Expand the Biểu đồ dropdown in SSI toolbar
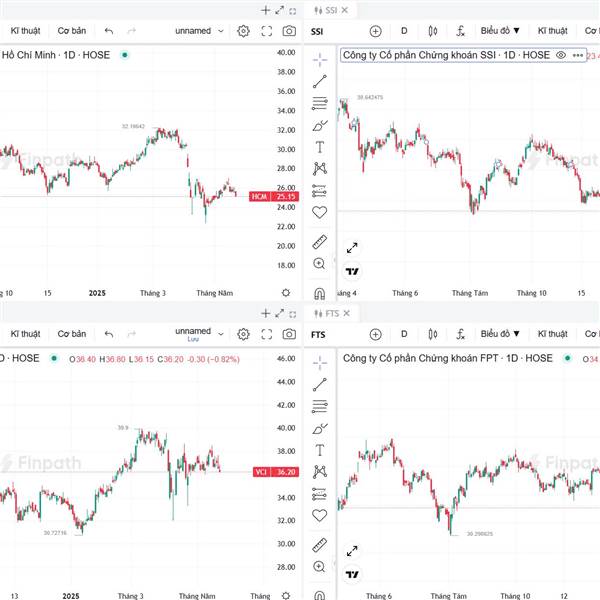Screen dimensions: 600x600 (500, 31)
